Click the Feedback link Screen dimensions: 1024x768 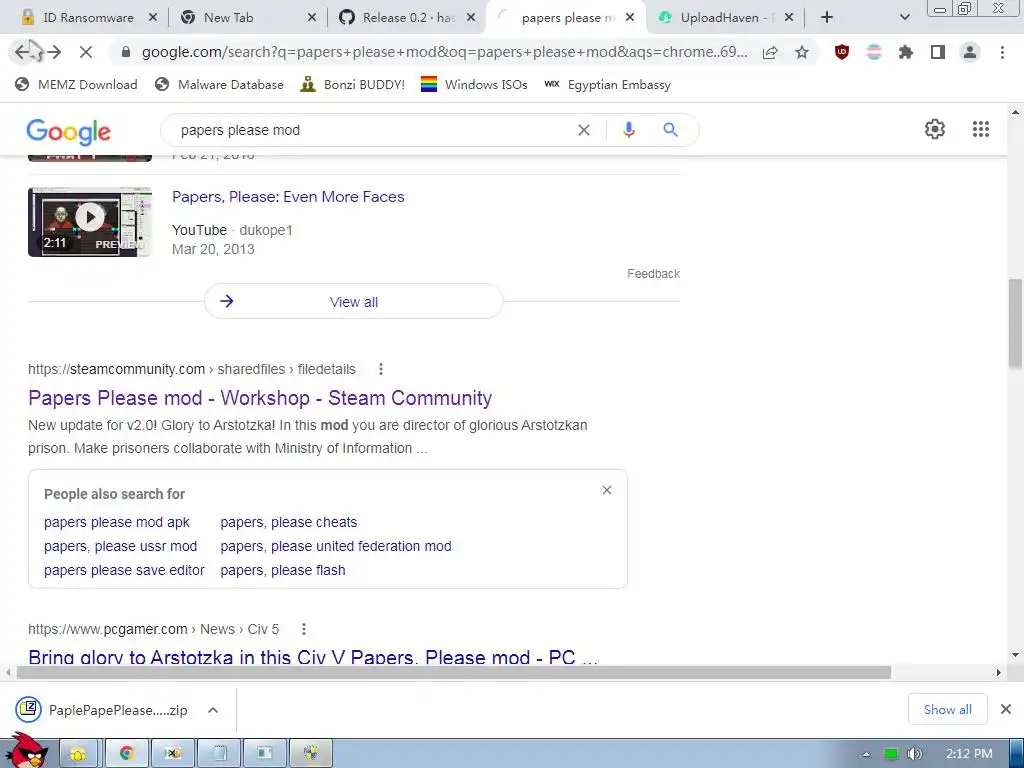coord(653,274)
